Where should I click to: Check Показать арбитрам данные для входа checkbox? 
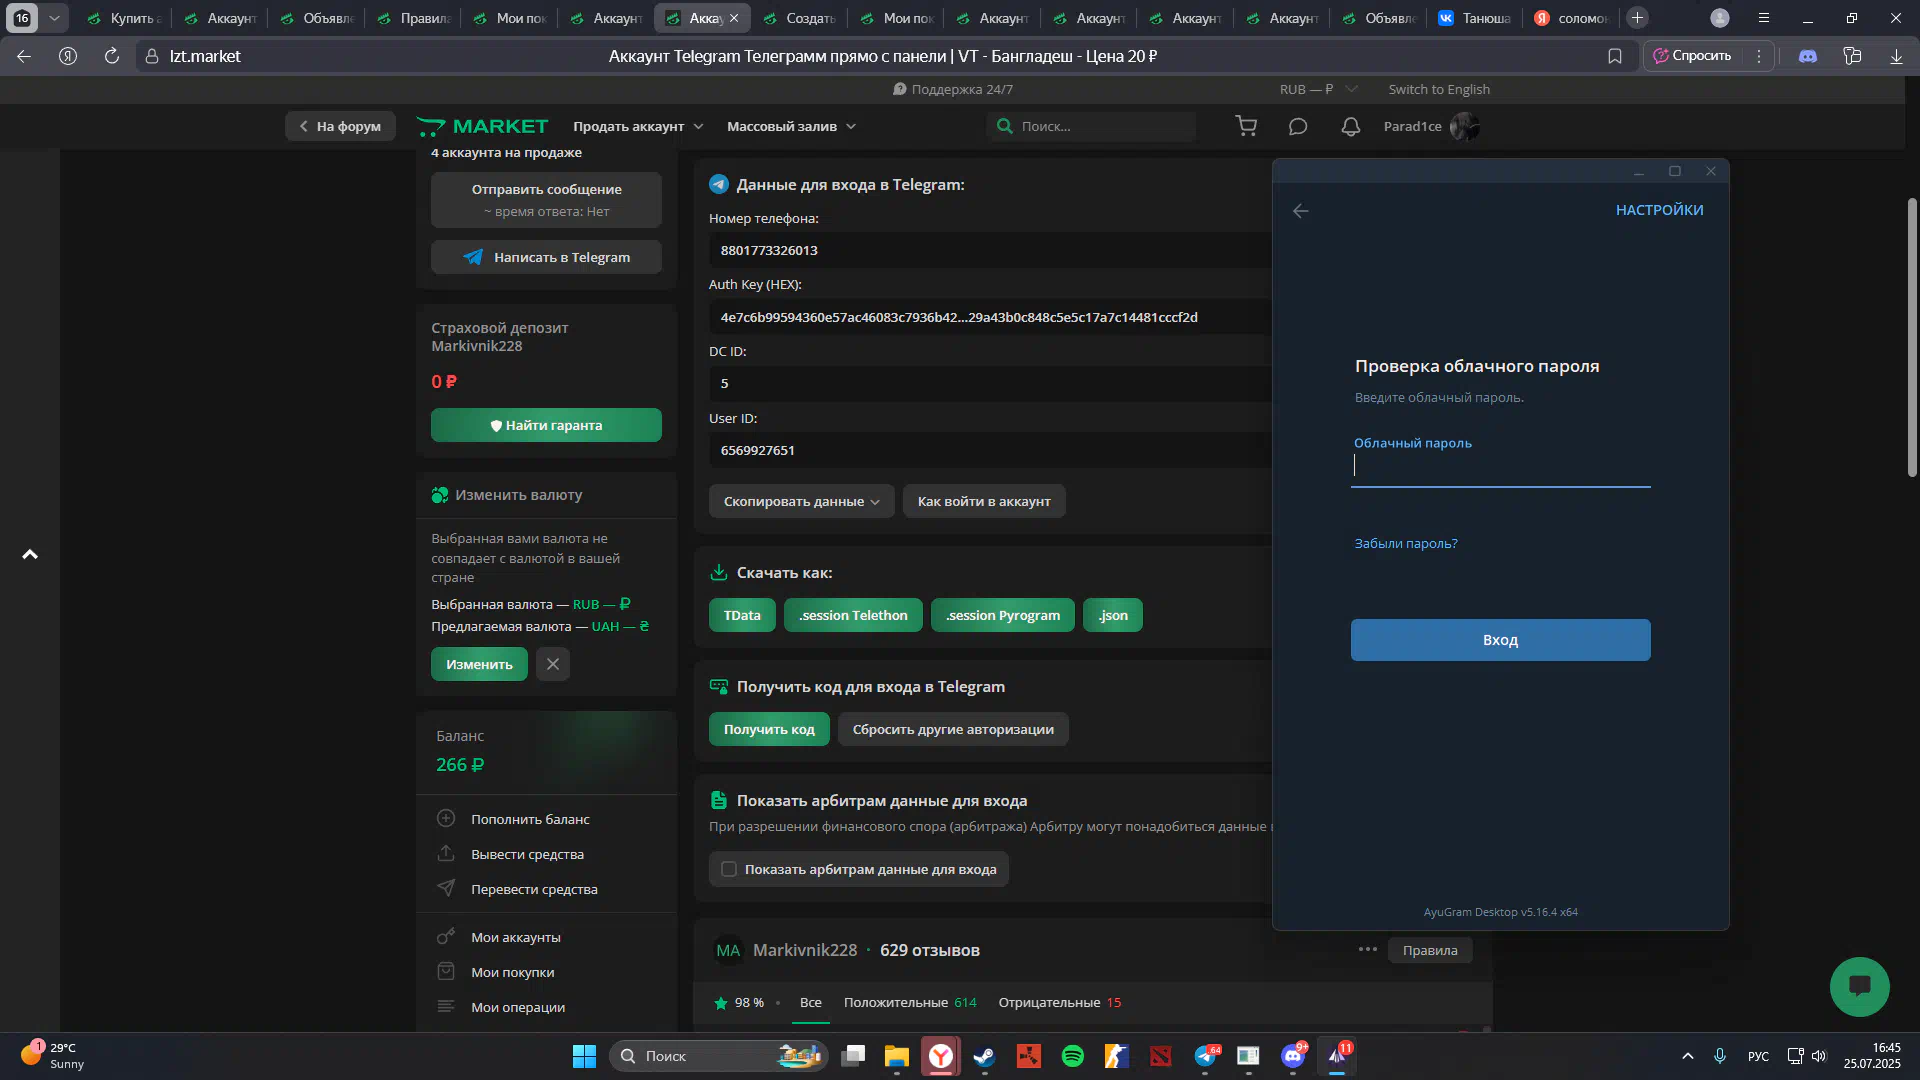tap(729, 869)
